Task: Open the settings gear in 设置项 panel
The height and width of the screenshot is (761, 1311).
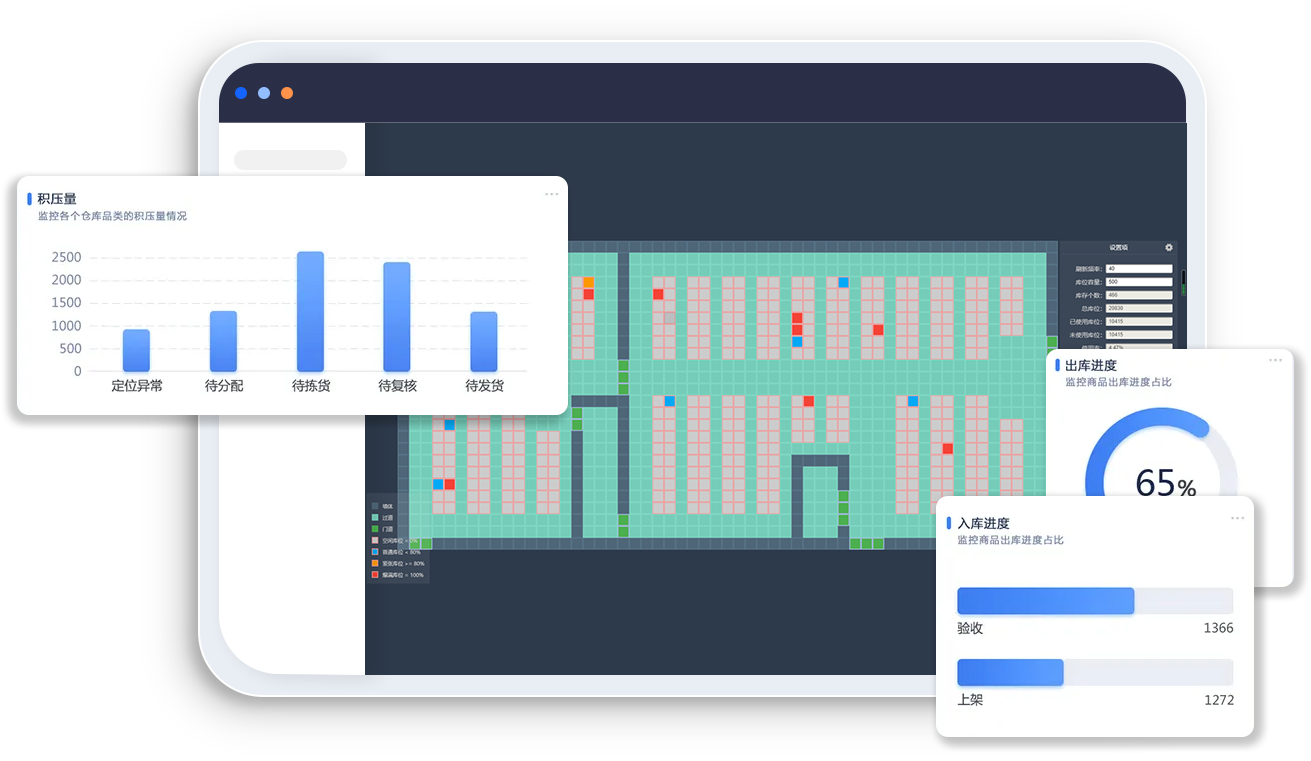Action: [x=1169, y=247]
